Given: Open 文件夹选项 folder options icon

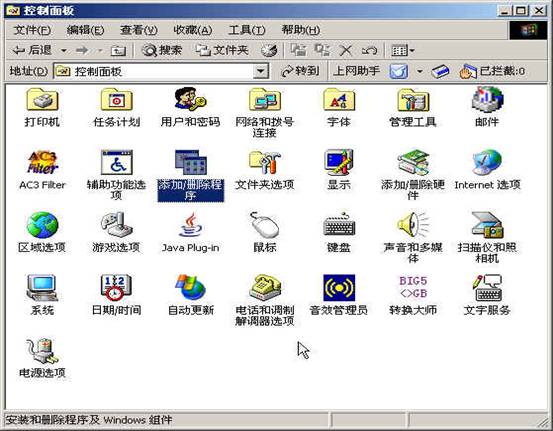Looking at the screenshot, I should (x=265, y=163).
